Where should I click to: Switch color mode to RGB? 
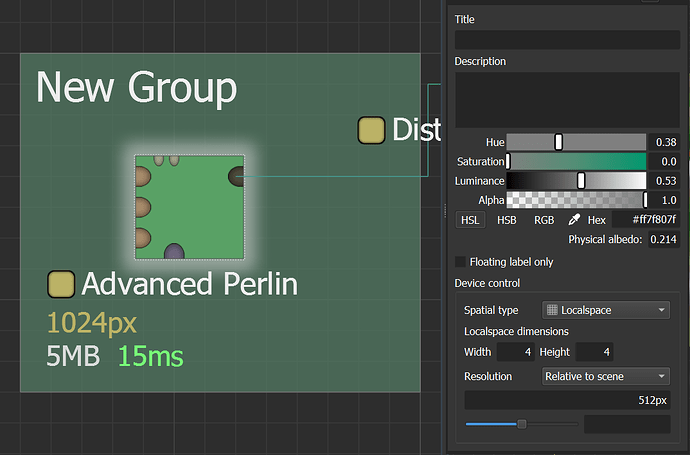pos(544,220)
